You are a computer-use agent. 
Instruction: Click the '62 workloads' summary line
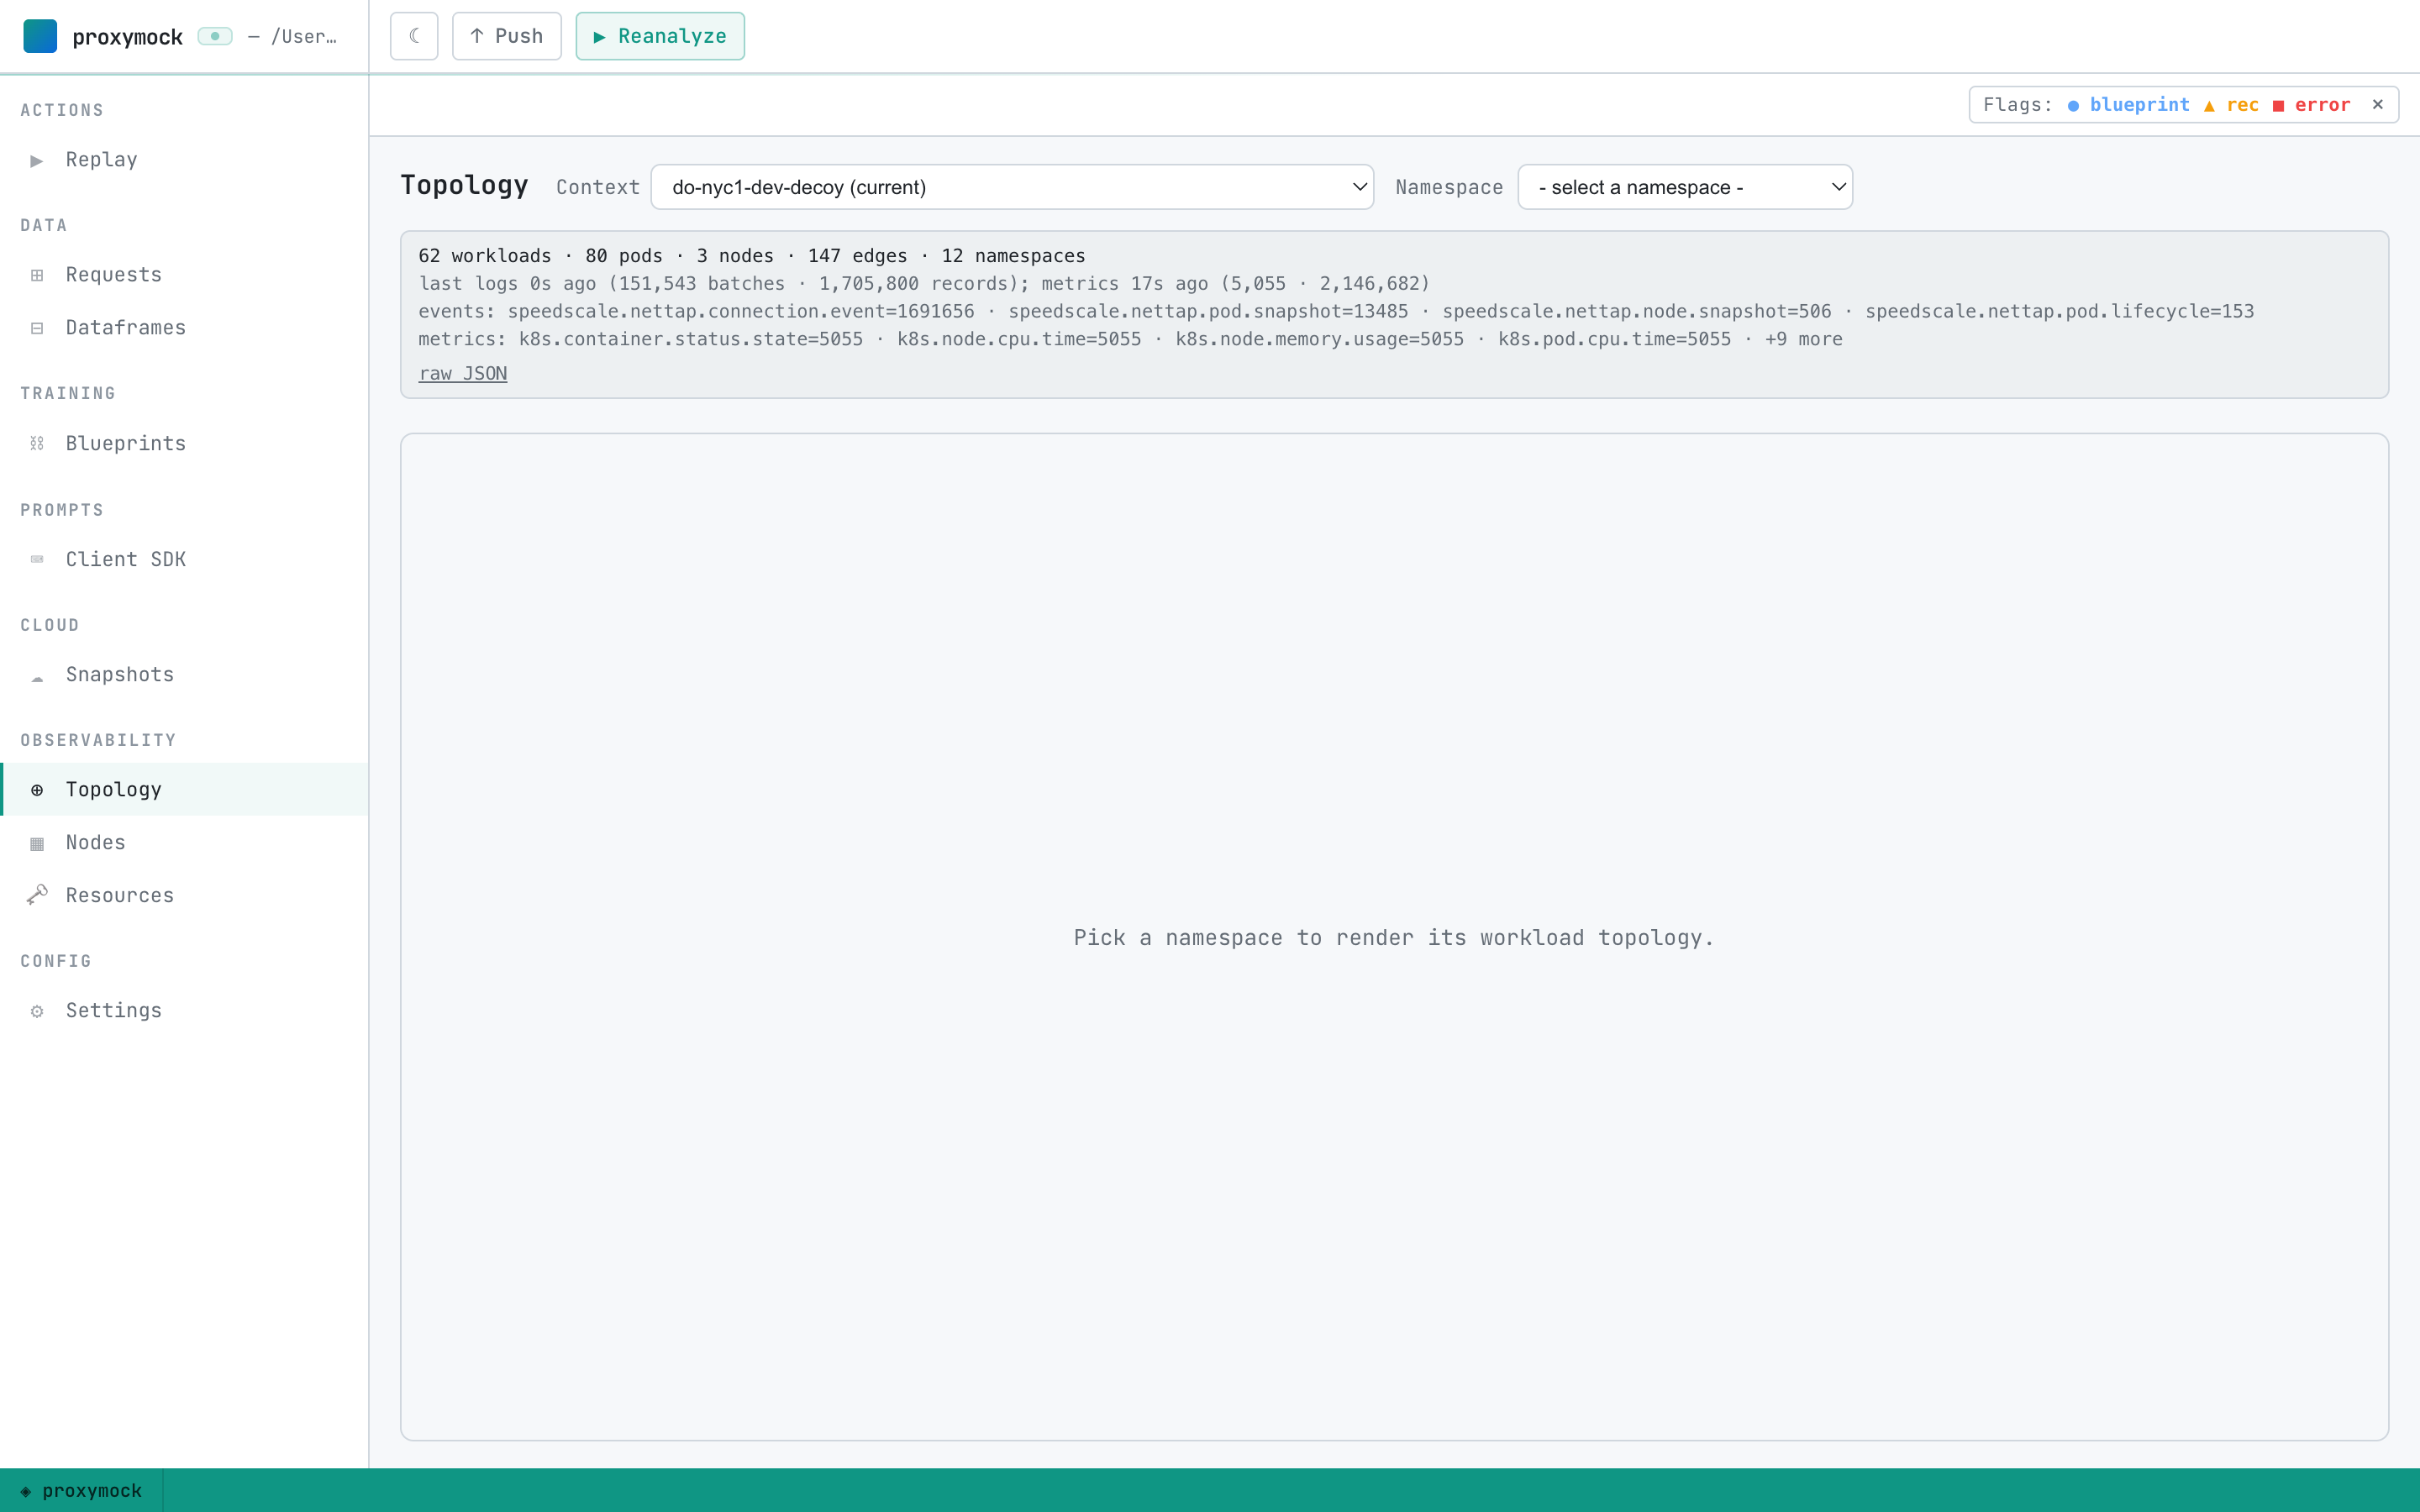pyautogui.click(x=751, y=256)
